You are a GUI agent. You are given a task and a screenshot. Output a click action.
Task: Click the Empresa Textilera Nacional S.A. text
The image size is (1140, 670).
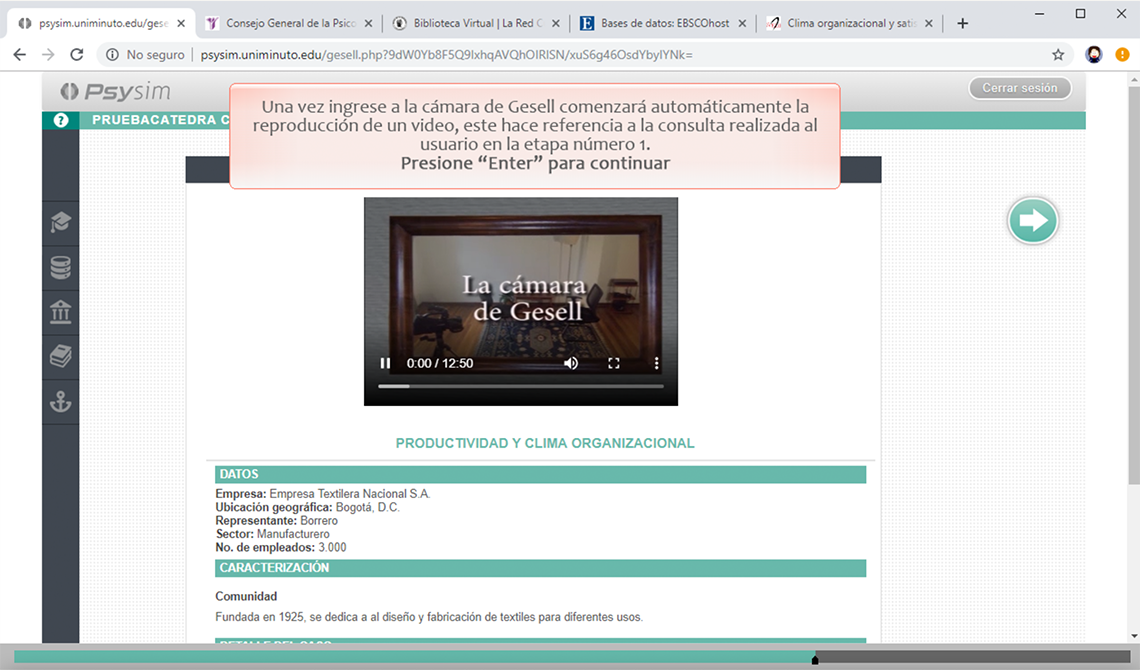(x=350, y=493)
